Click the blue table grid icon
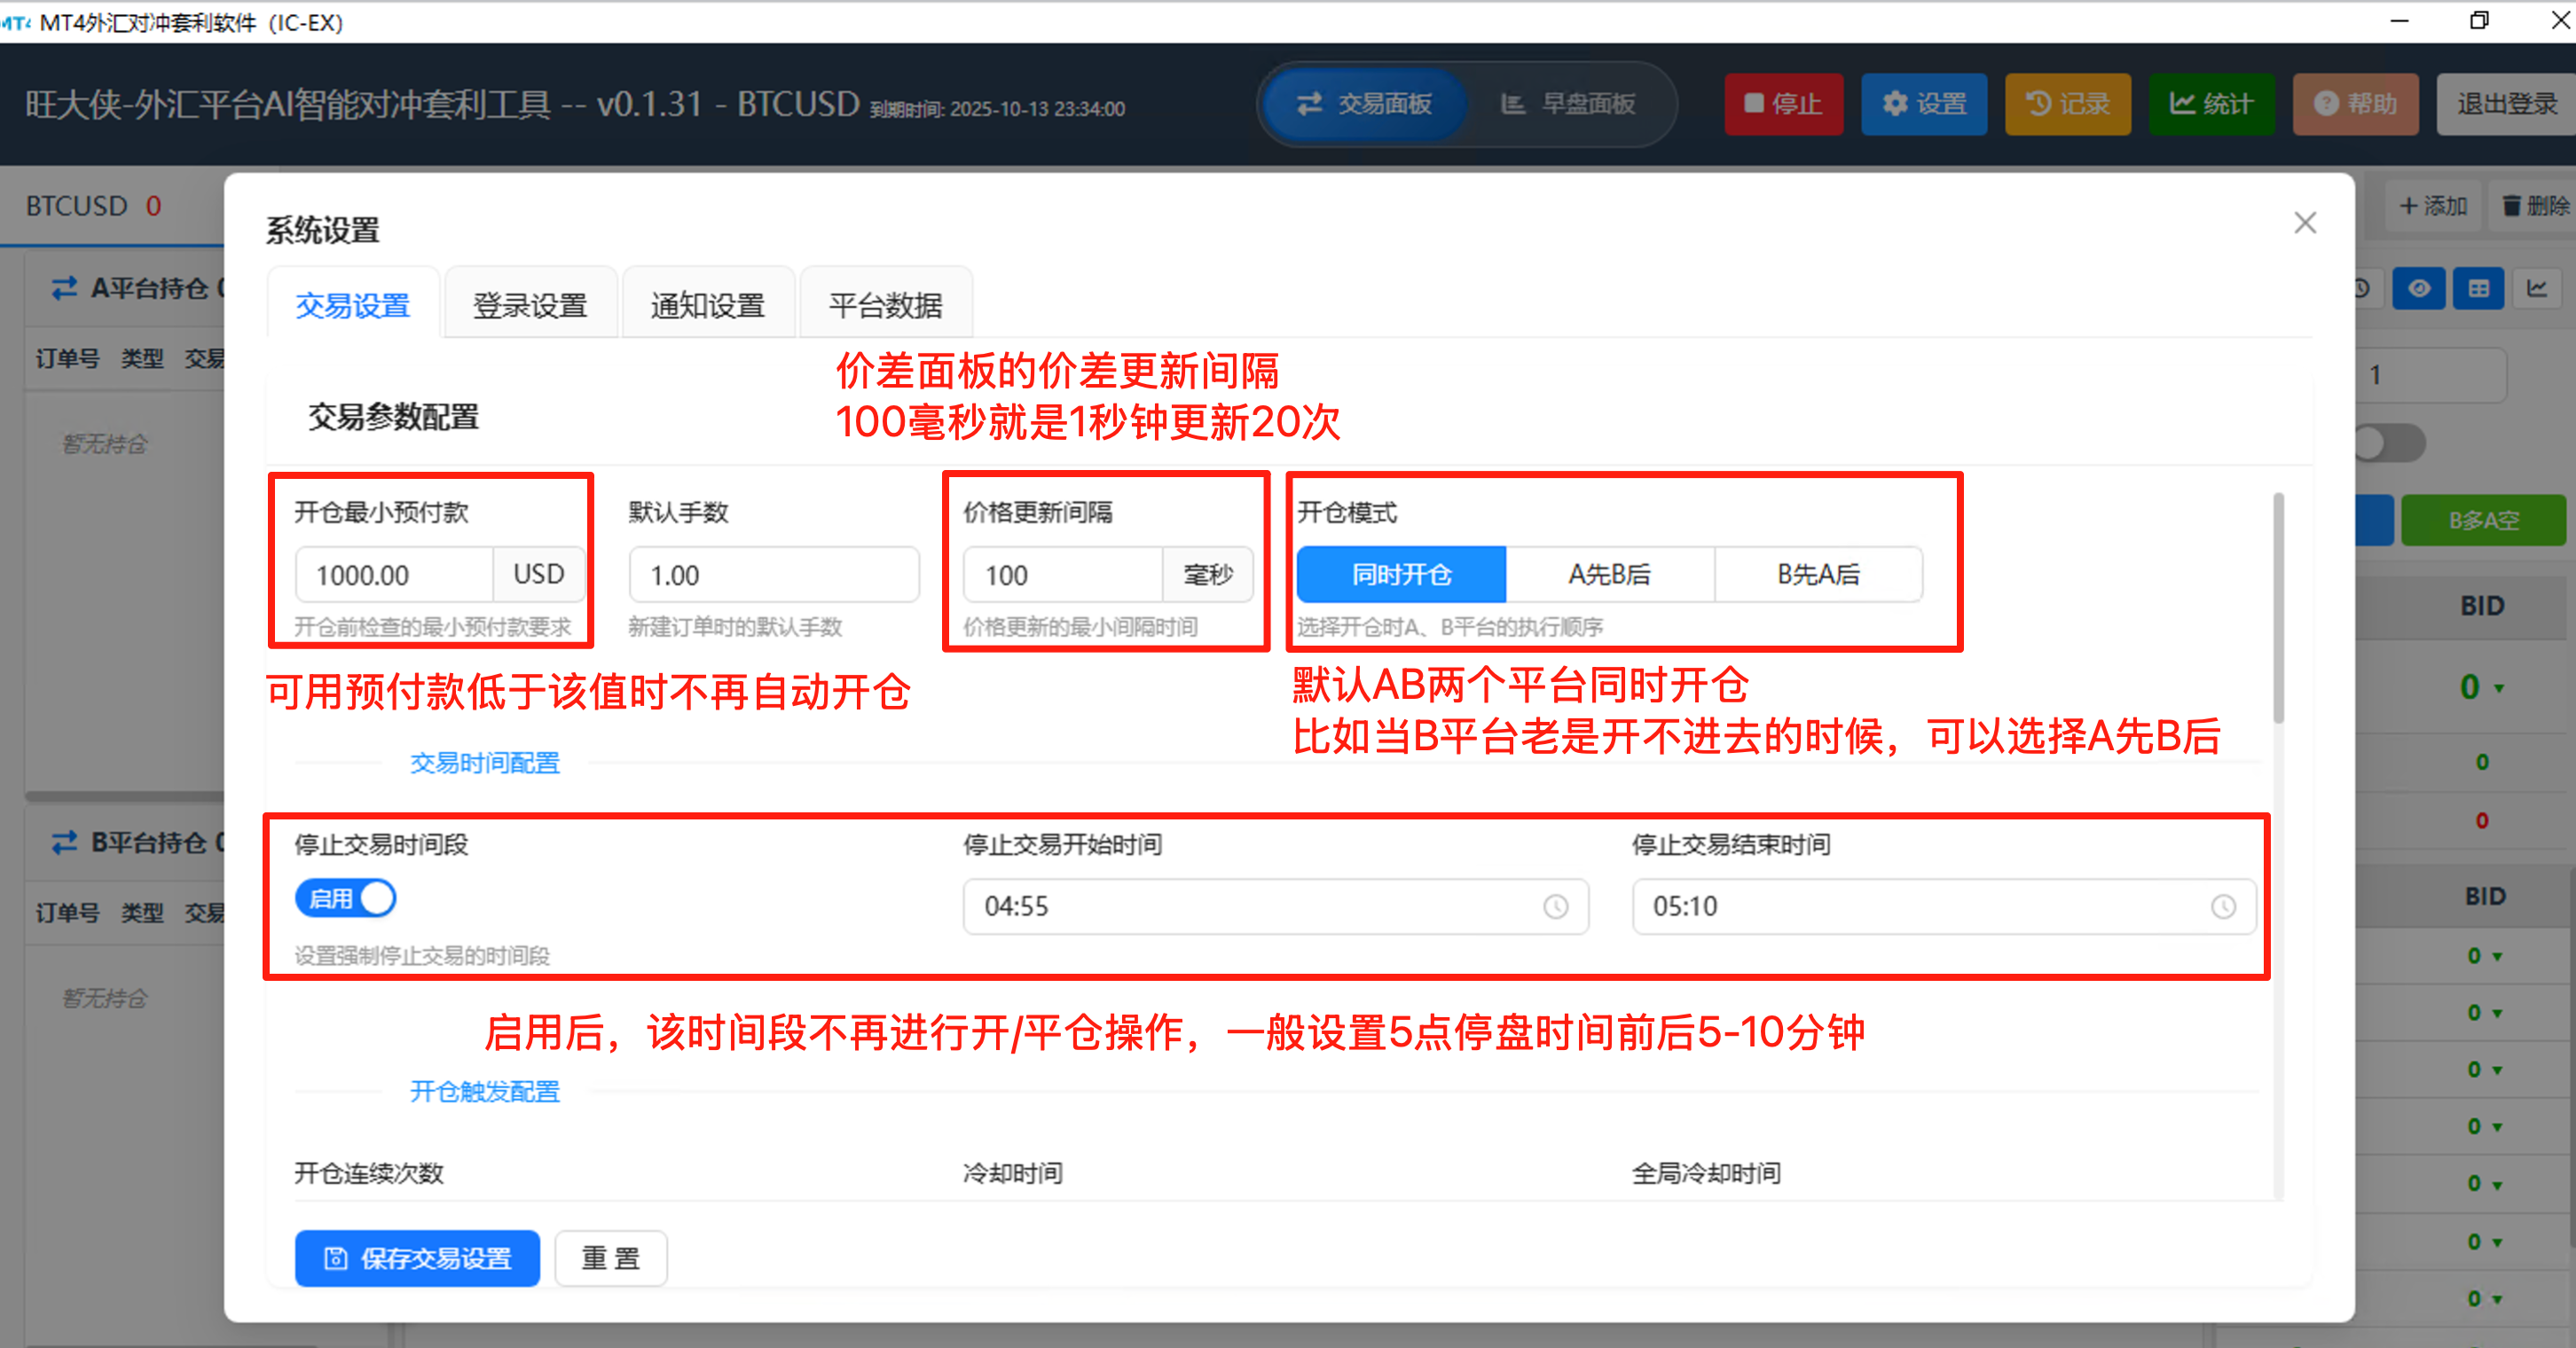2576x1348 pixels. click(x=2478, y=289)
